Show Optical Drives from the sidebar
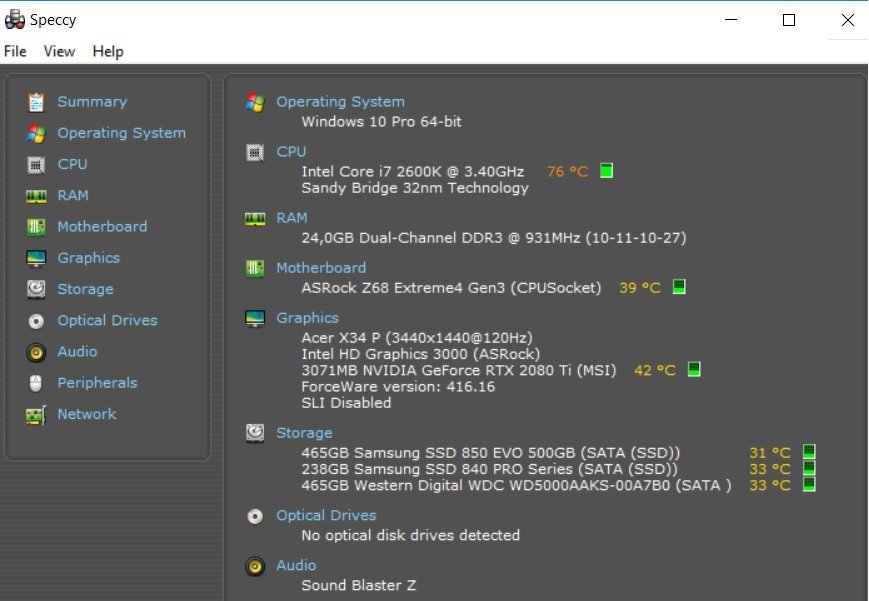The width and height of the screenshot is (869, 601). pos(108,320)
